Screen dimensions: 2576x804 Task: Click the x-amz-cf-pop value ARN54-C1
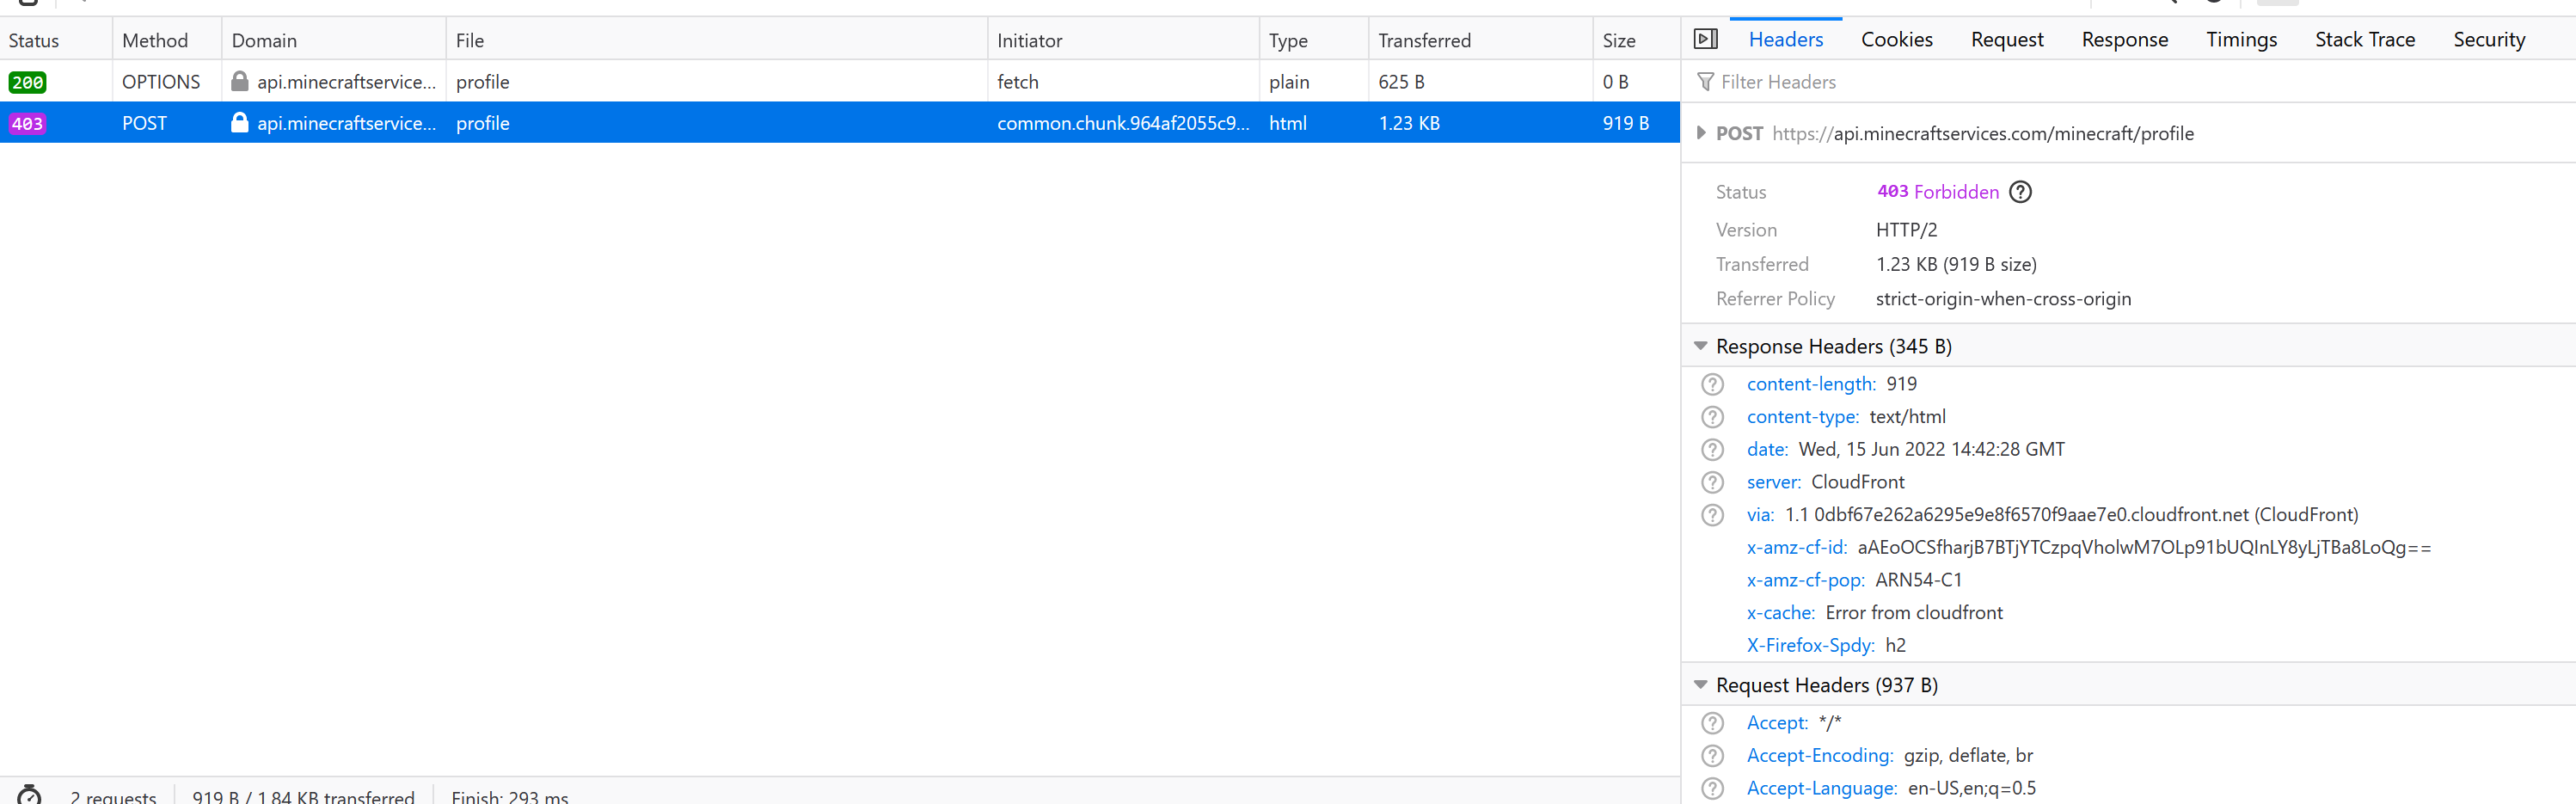pos(1919,580)
